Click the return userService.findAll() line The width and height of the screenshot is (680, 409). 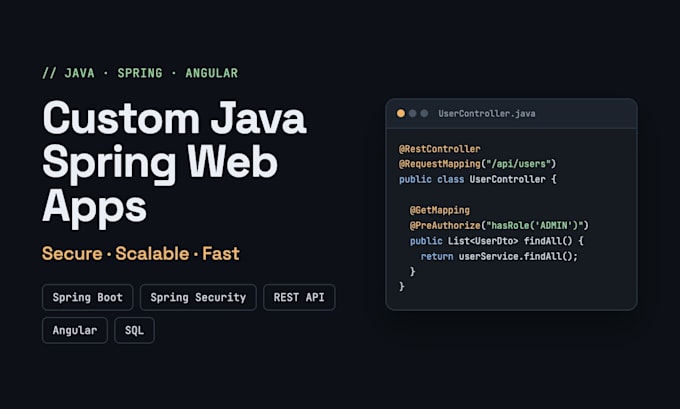(x=499, y=256)
